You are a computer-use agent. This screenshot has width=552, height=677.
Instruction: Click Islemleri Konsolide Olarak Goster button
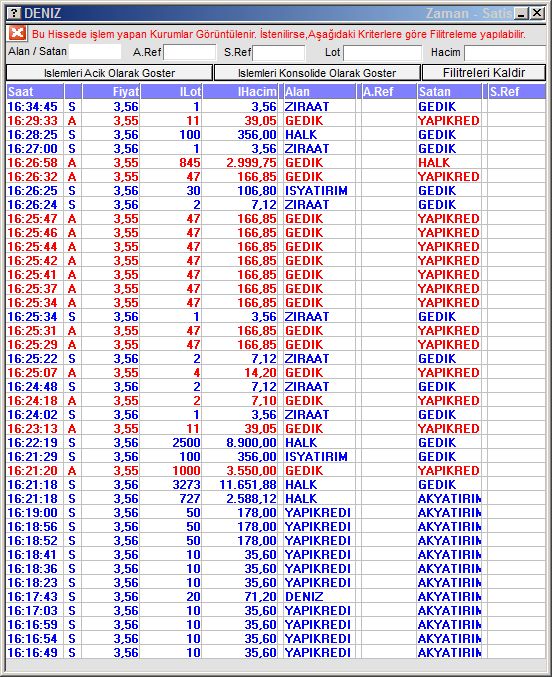(317, 73)
